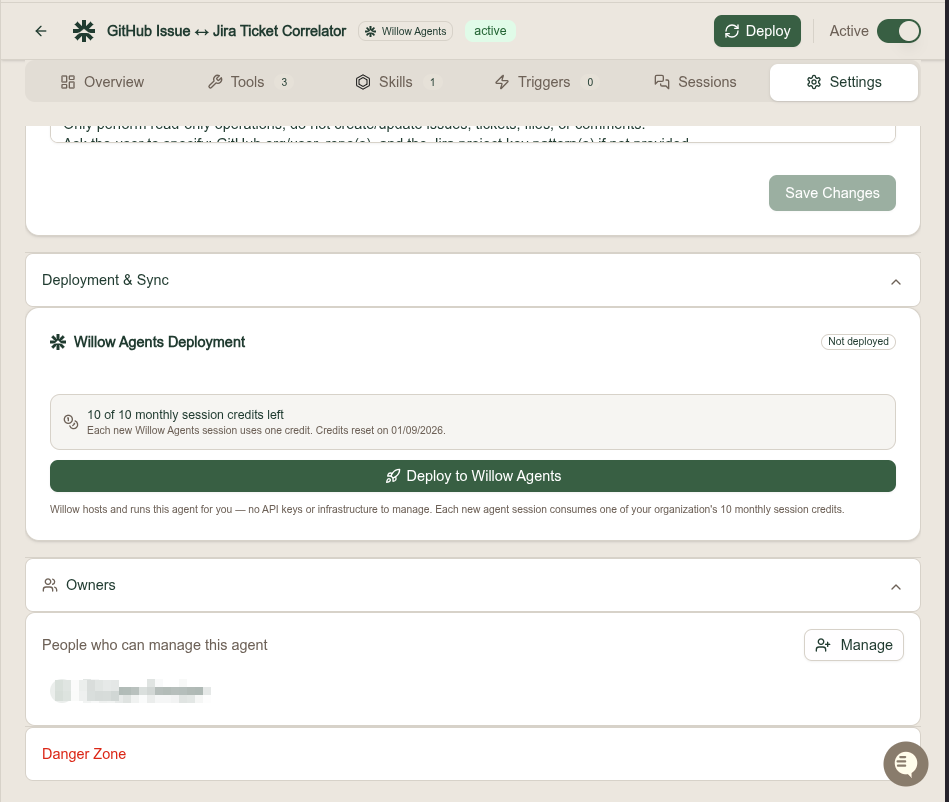Go to the Triggers tab
Image resolution: width=949 pixels, height=802 pixels.
click(545, 82)
